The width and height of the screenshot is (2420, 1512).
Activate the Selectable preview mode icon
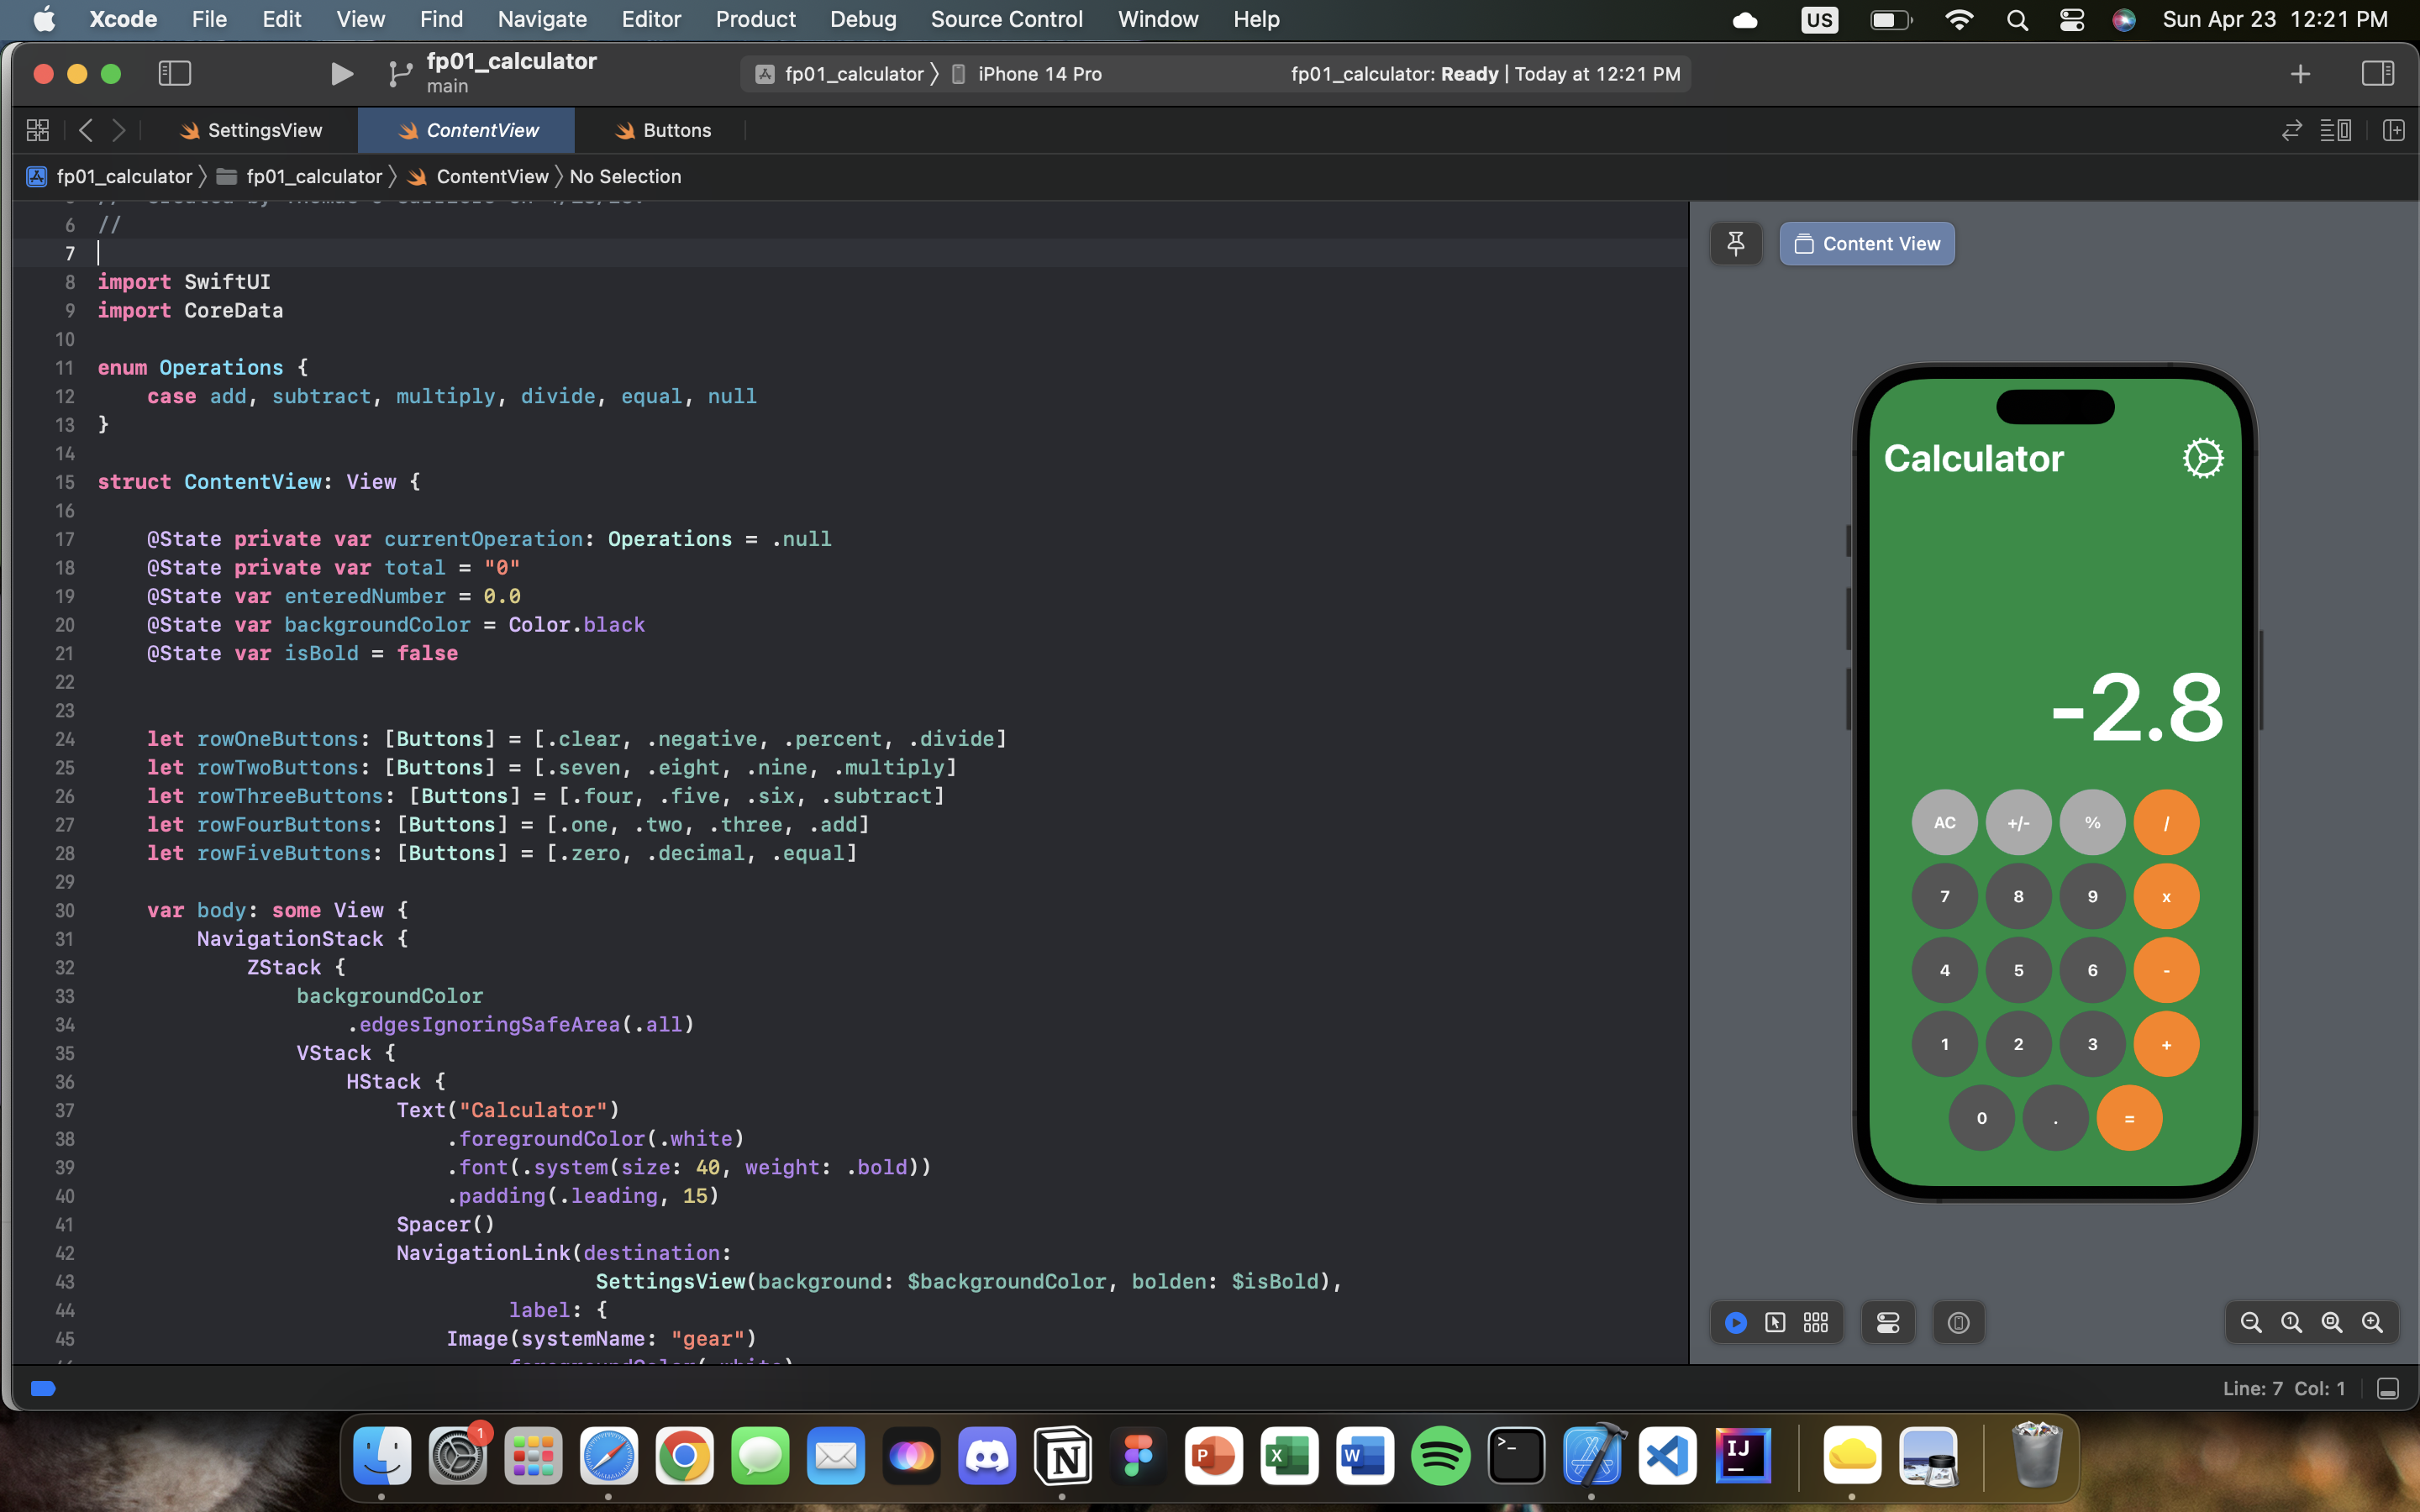click(x=1776, y=1322)
